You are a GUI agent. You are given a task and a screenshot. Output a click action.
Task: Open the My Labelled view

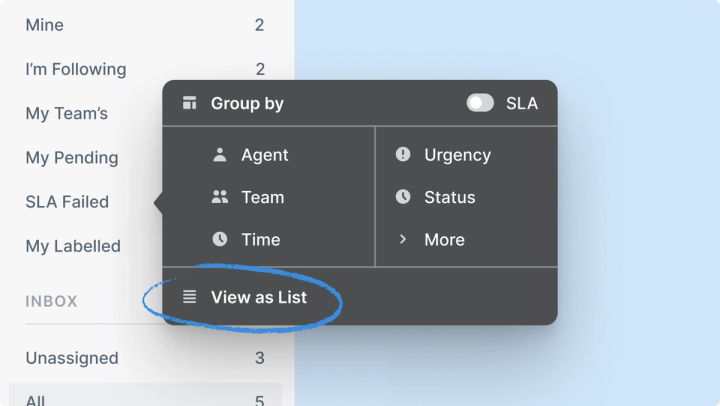73,246
